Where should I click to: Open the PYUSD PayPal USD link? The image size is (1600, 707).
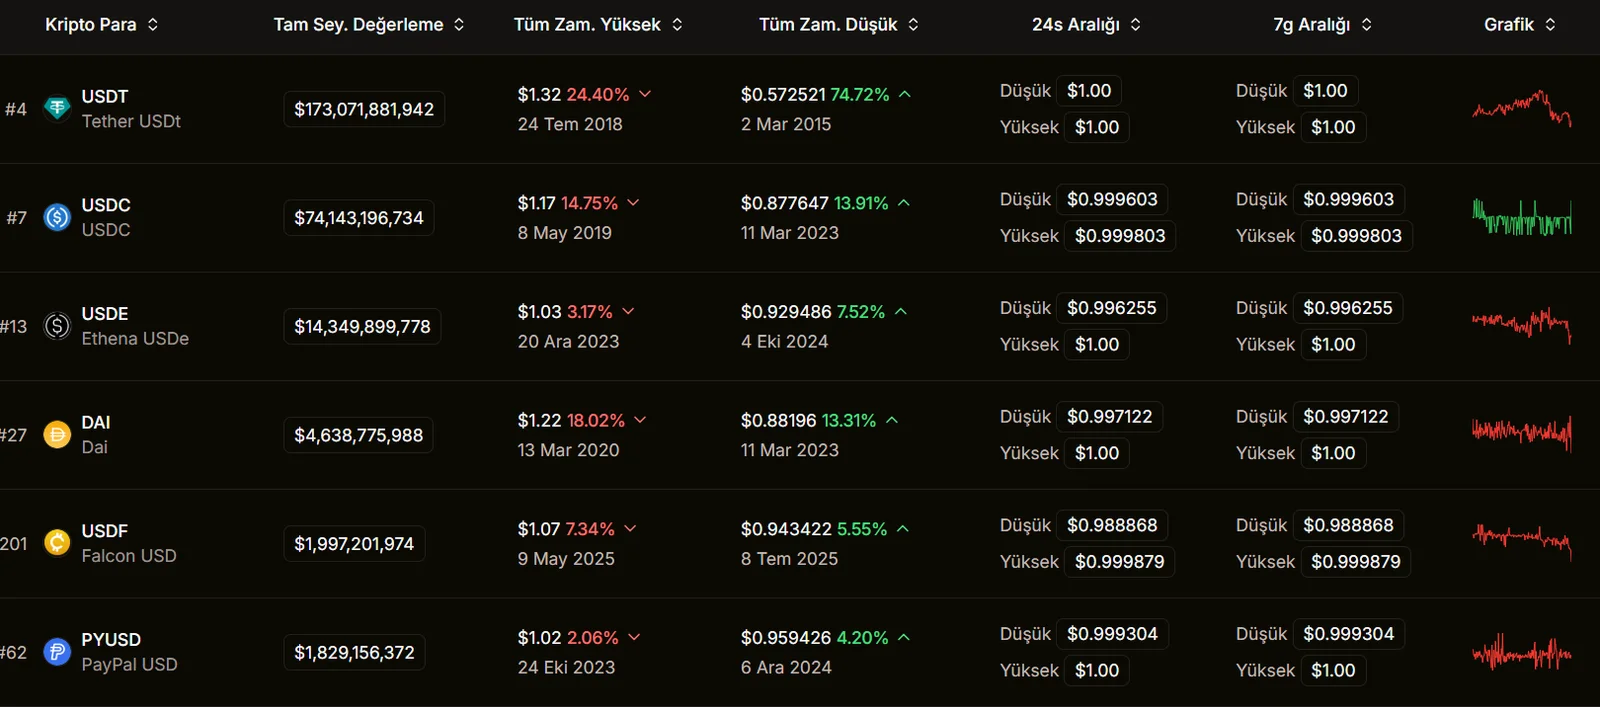[x=128, y=652]
